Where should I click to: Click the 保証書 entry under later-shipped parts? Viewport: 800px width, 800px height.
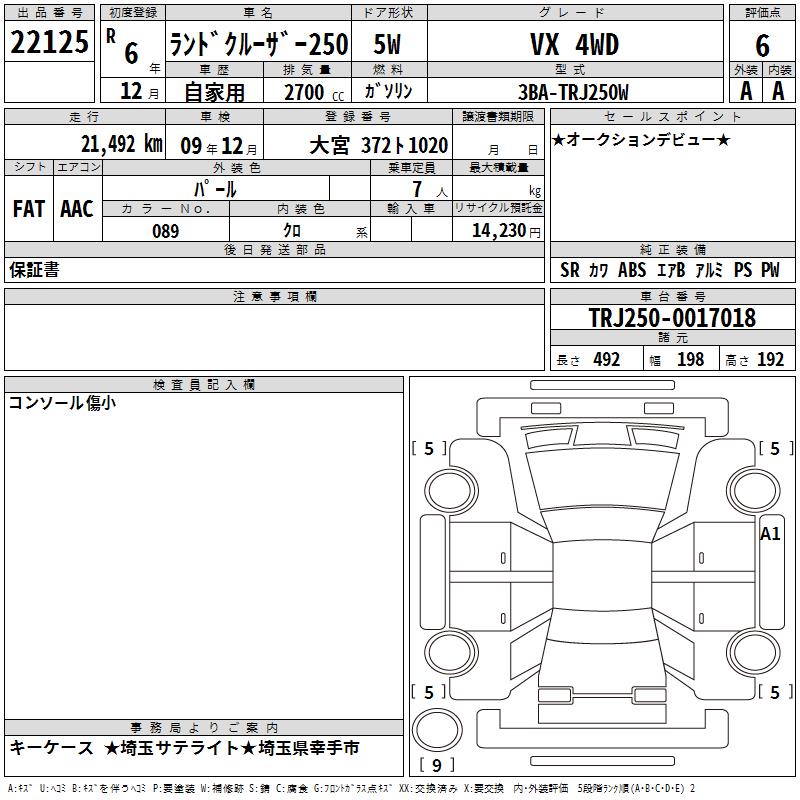[x=34, y=269]
